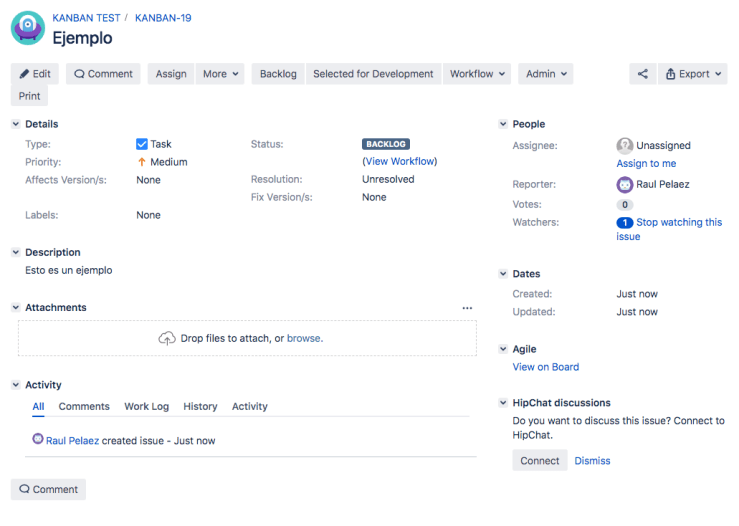Viewport: 739px width, 526px height.
Task: Switch to the History tab
Action: [200, 407]
